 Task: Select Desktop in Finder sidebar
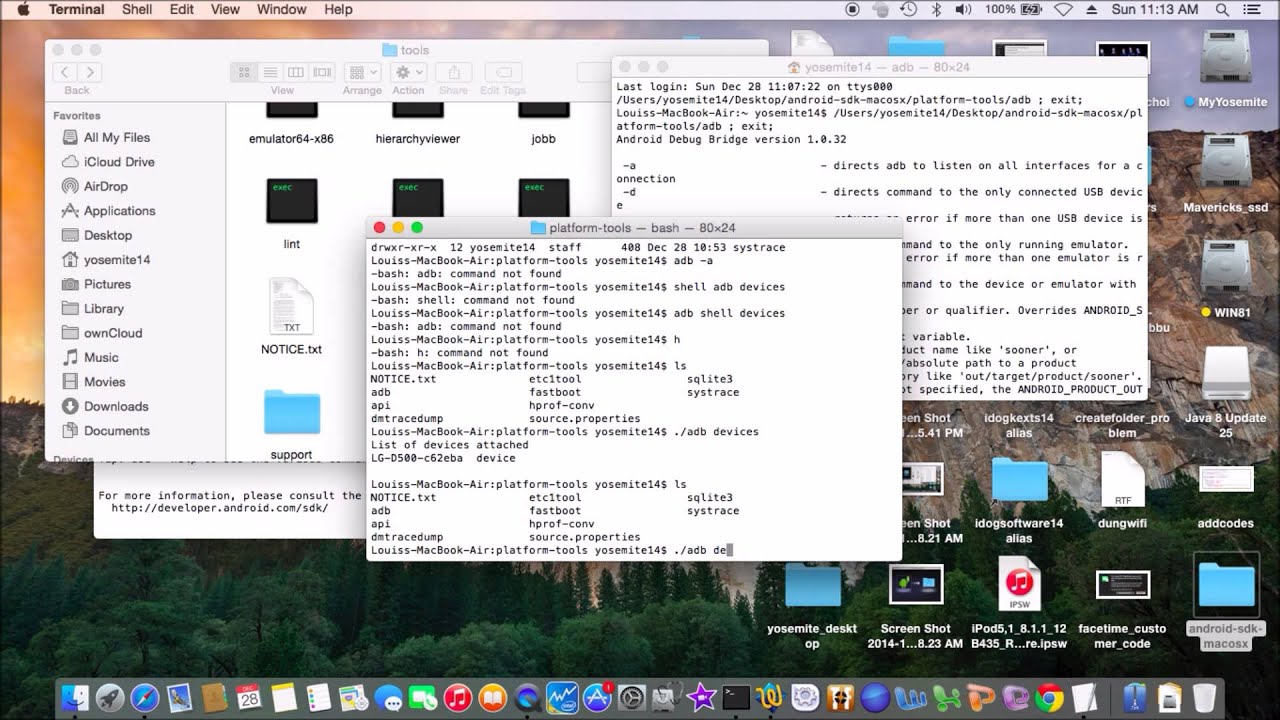[108, 235]
